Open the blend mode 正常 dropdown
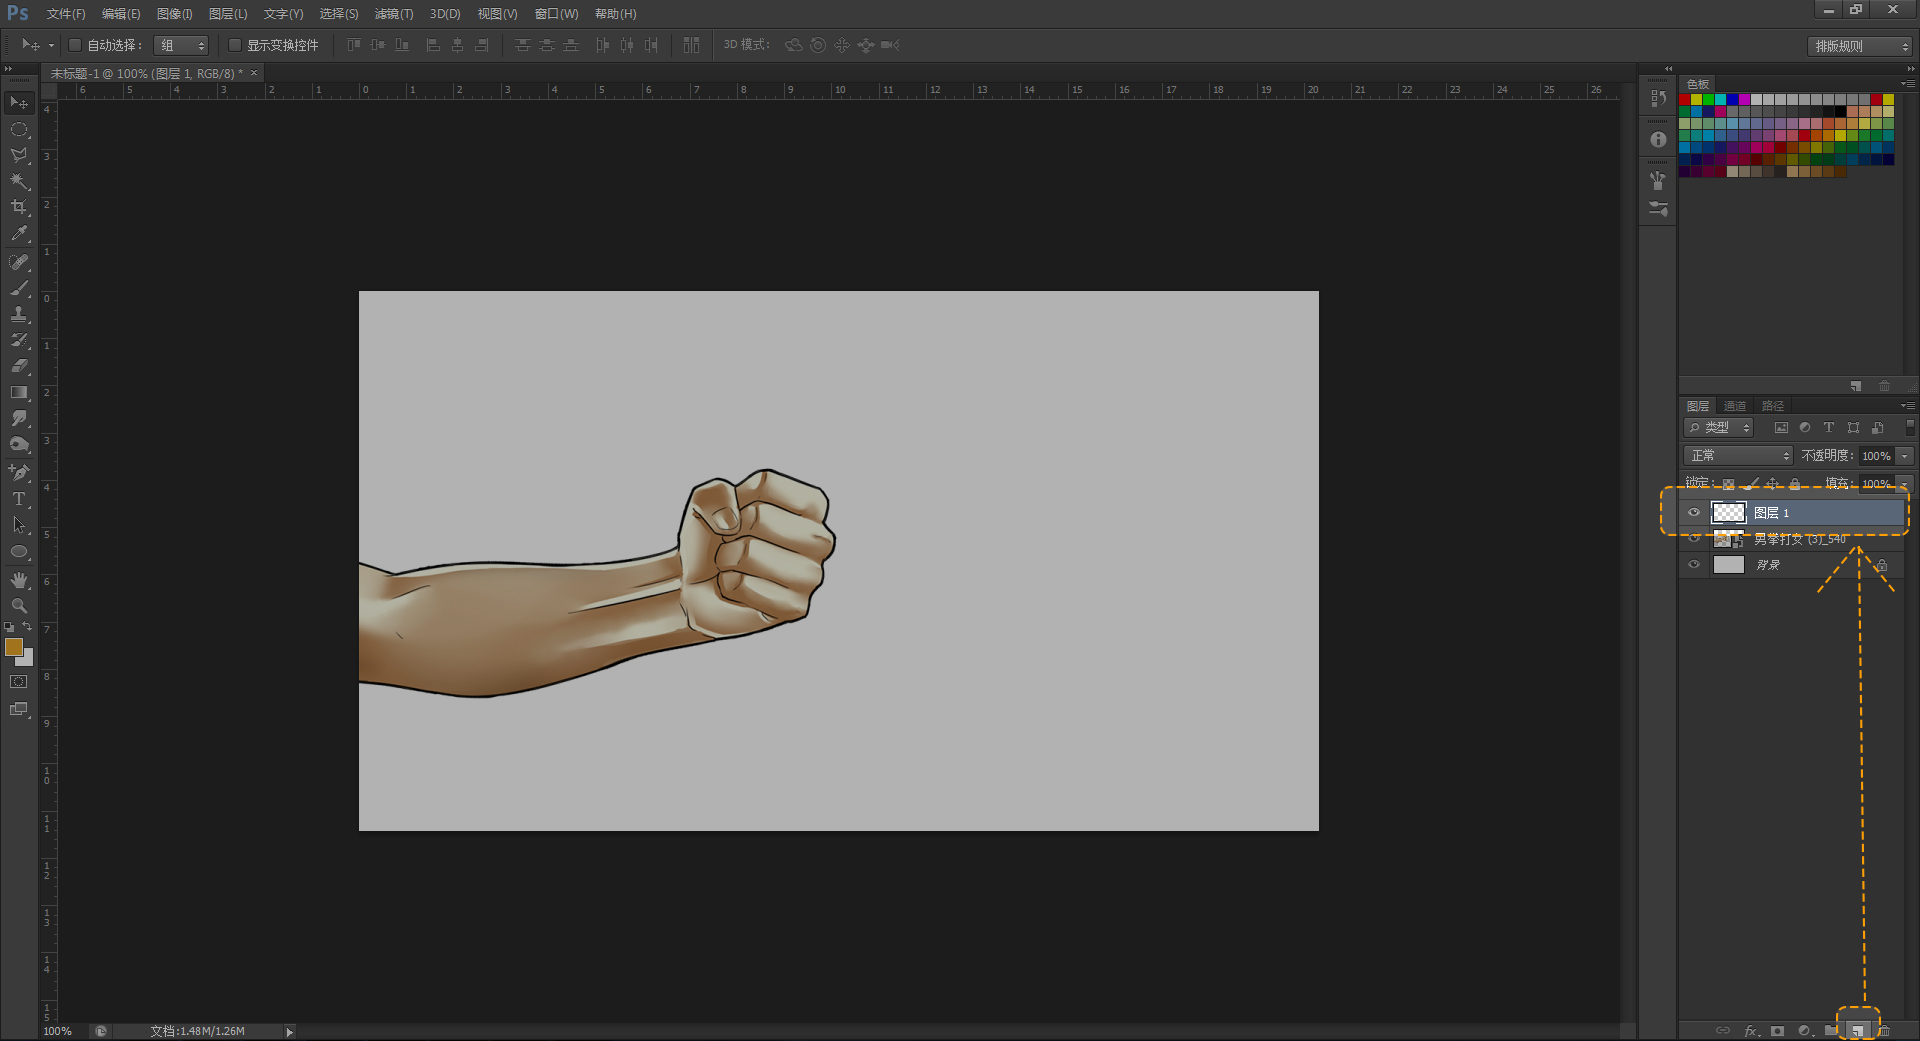Viewport: 1920px width, 1041px height. [x=1739, y=456]
